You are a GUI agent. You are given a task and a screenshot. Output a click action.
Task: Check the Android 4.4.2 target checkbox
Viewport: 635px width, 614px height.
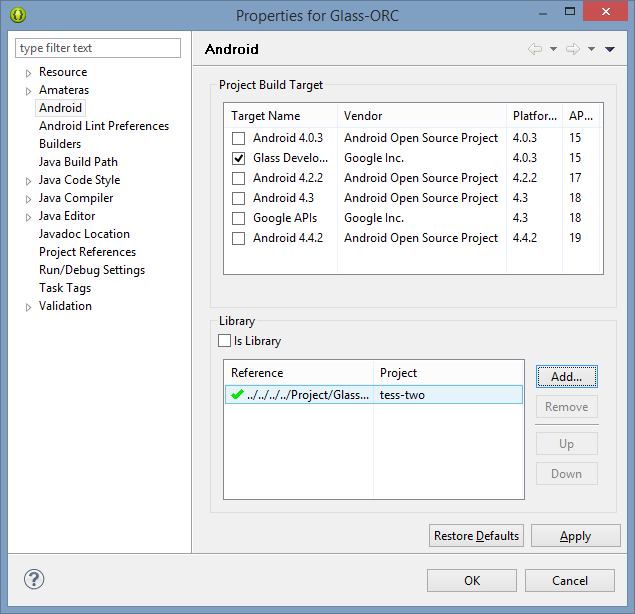point(238,238)
